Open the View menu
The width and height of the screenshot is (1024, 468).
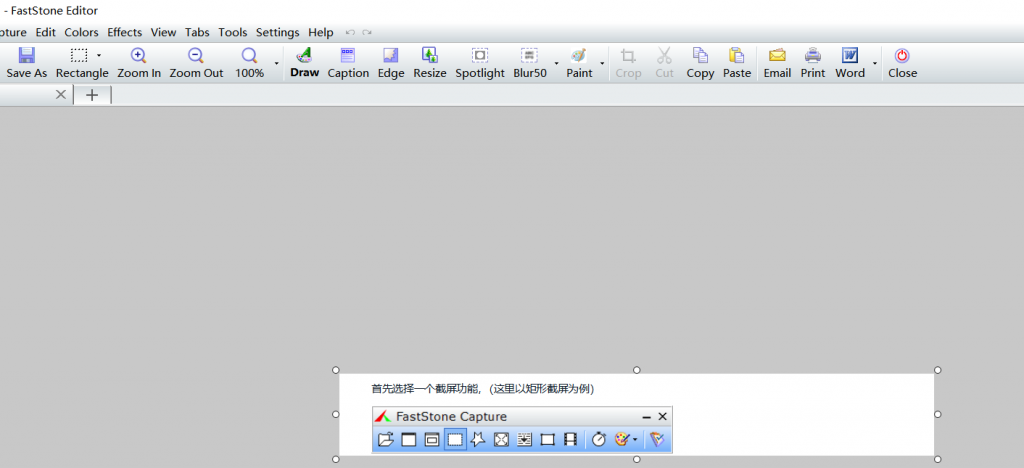(163, 32)
